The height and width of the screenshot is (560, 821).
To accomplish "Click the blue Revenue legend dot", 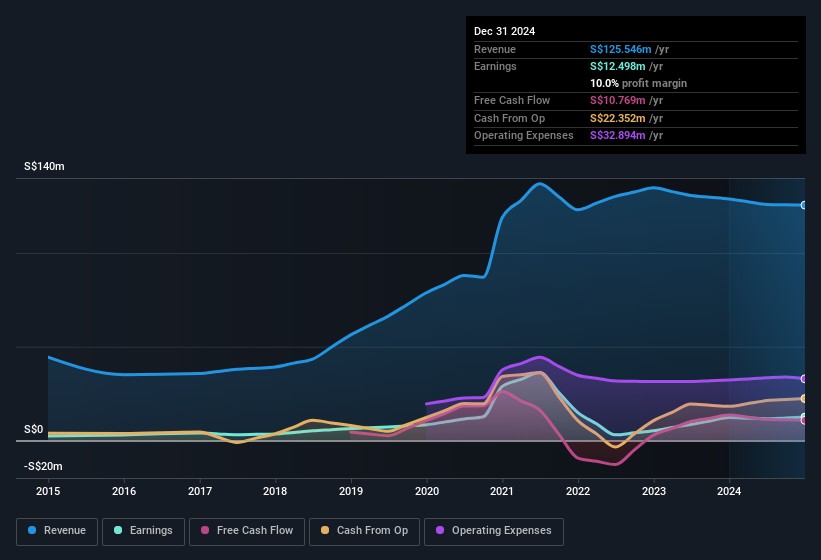I will pyautogui.click(x=33, y=530).
